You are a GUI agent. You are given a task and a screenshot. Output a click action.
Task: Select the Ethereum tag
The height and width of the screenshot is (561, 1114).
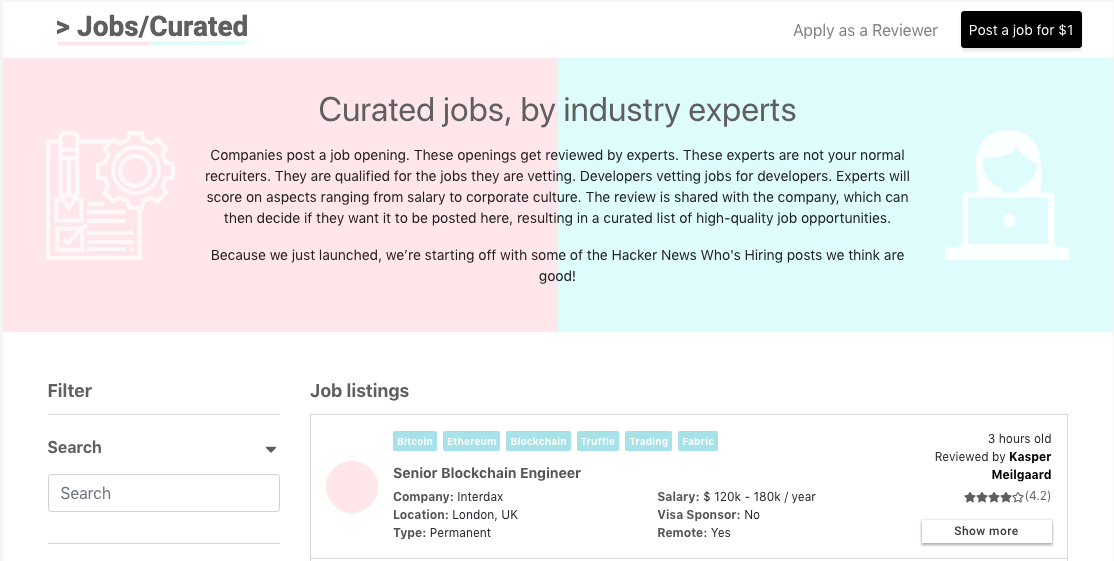(471, 441)
